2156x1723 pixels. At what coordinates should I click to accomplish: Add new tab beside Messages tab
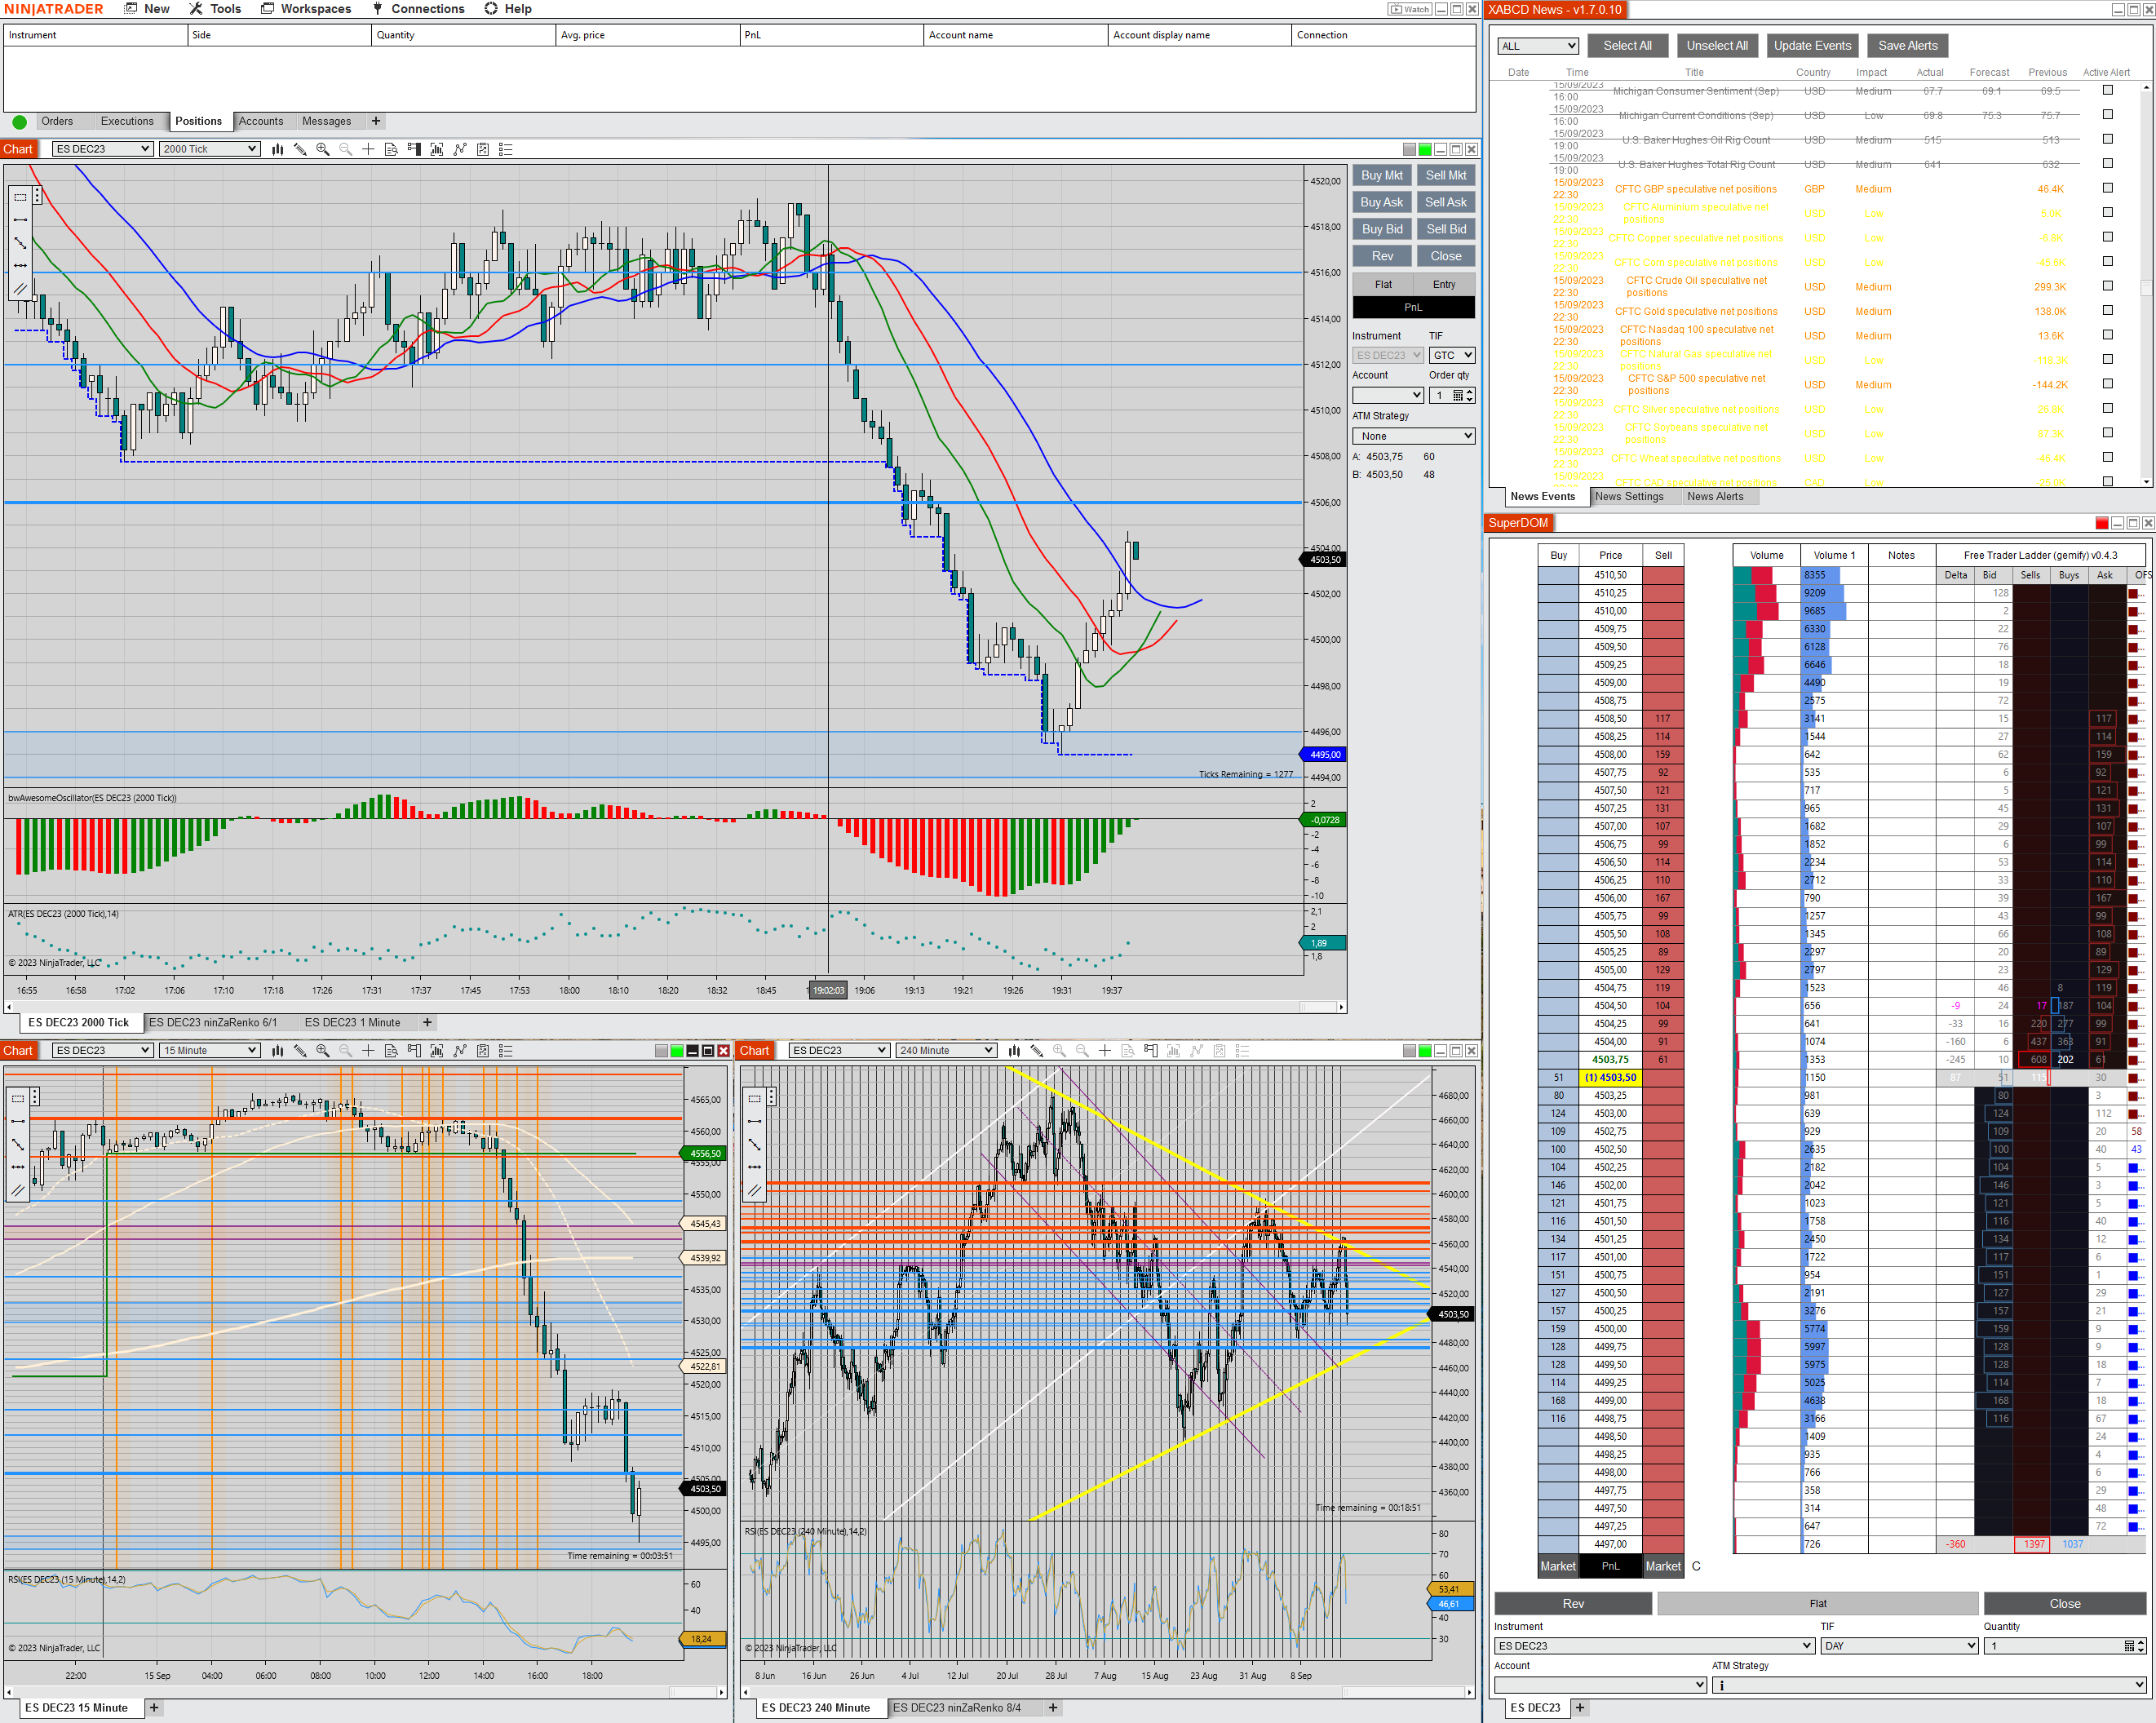[x=376, y=121]
